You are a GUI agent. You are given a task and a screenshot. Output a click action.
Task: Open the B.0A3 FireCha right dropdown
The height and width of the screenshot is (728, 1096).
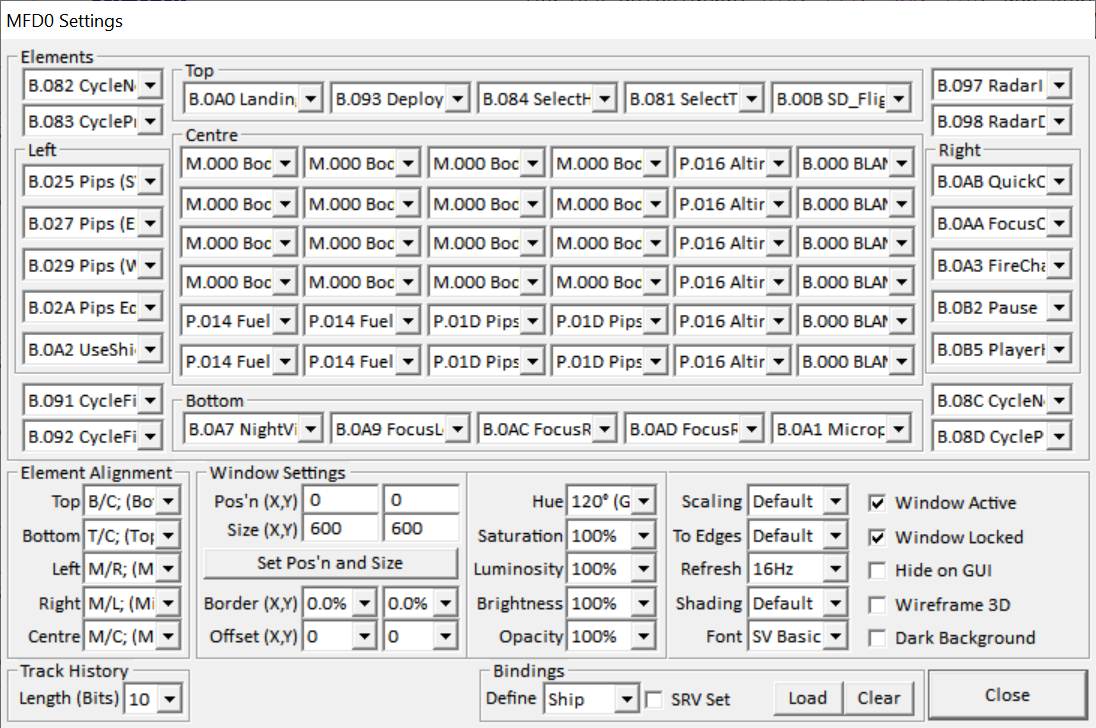pos(1002,265)
